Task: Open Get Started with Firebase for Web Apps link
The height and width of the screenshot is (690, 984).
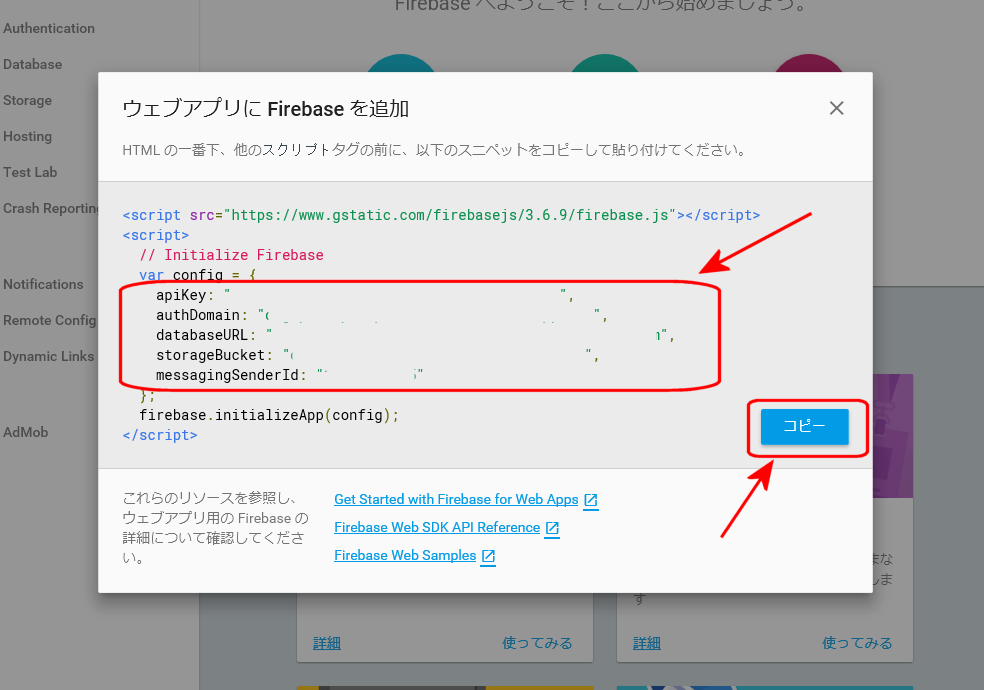Action: coord(456,499)
